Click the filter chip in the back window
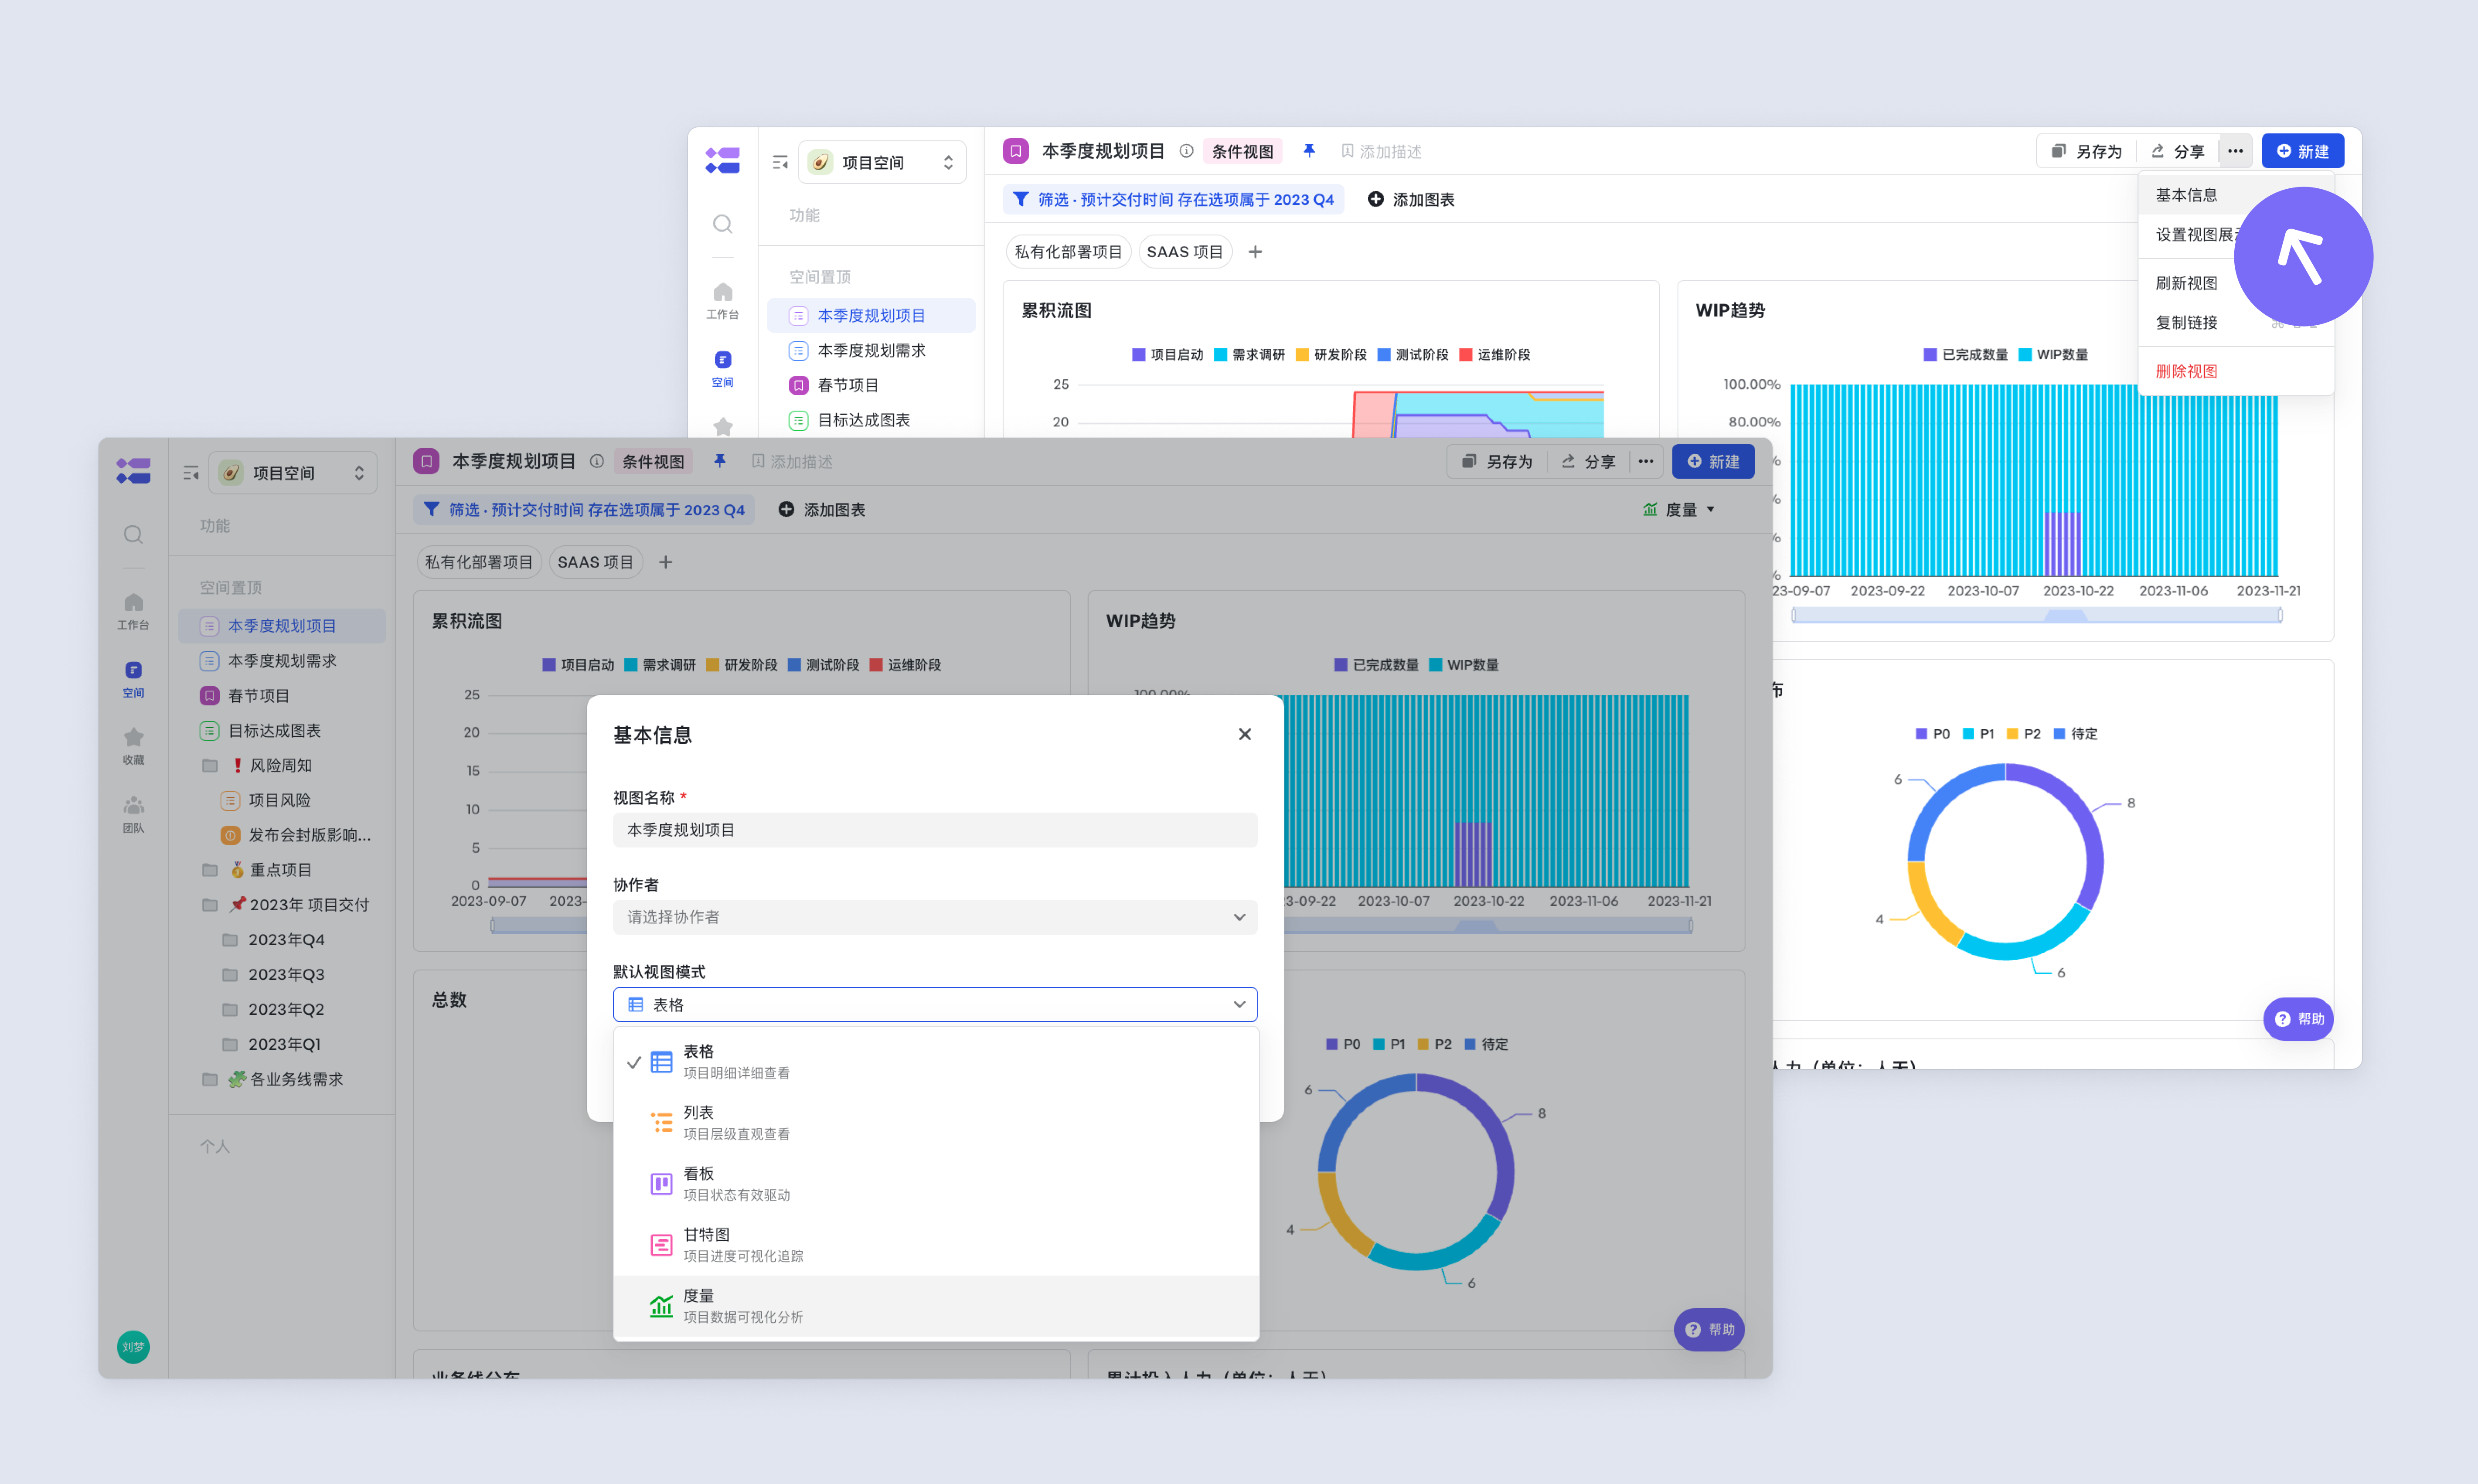 coord(1173,199)
